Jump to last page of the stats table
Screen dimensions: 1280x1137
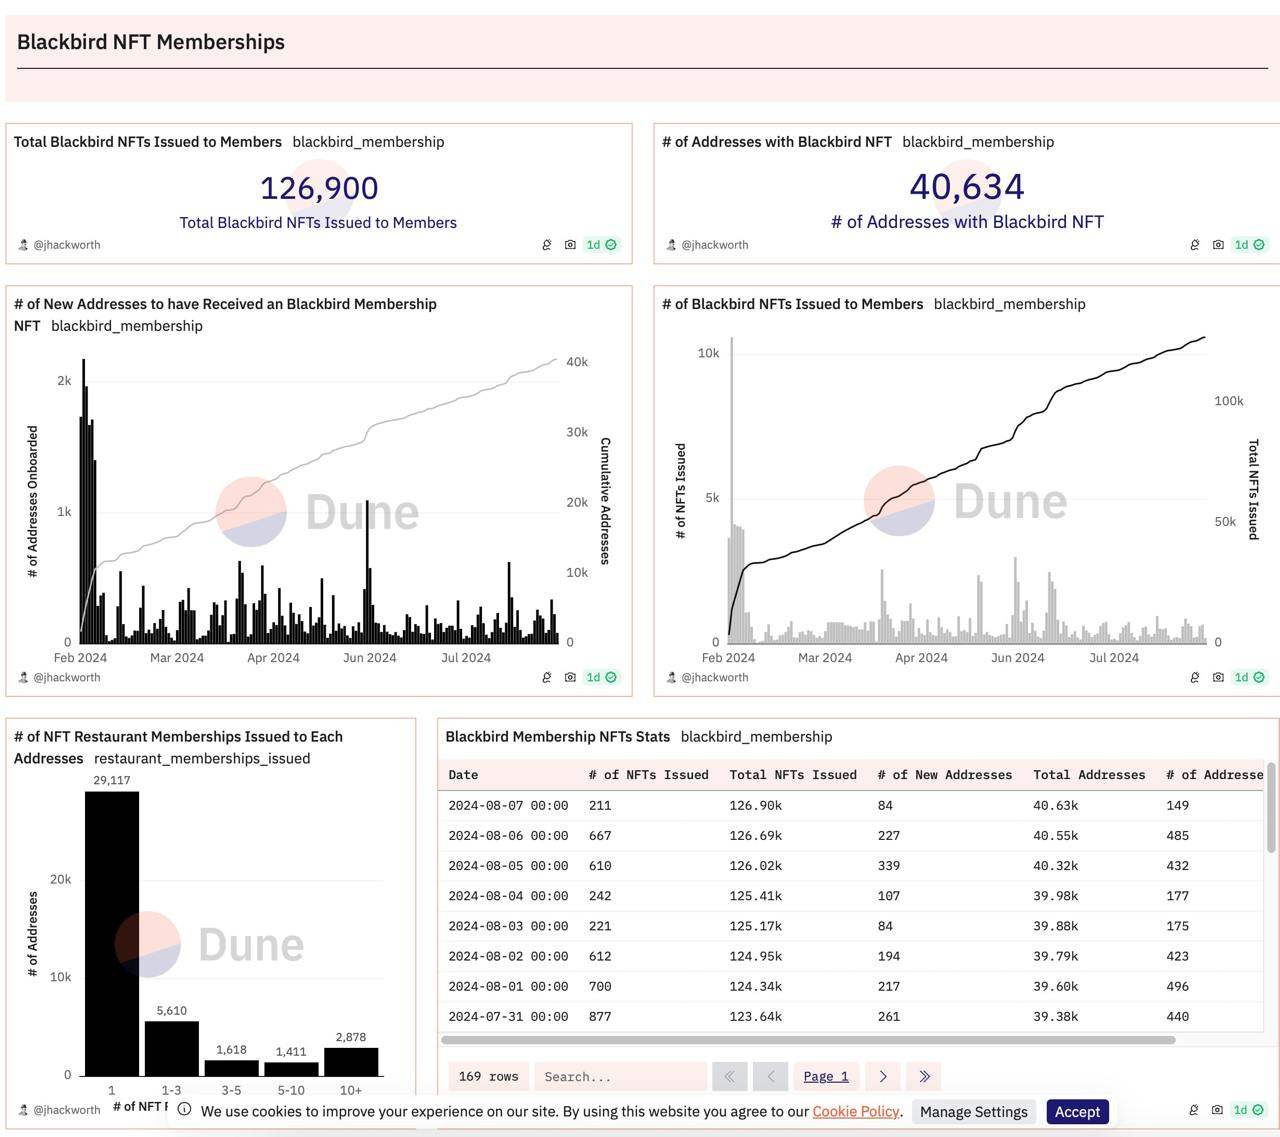[924, 1076]
